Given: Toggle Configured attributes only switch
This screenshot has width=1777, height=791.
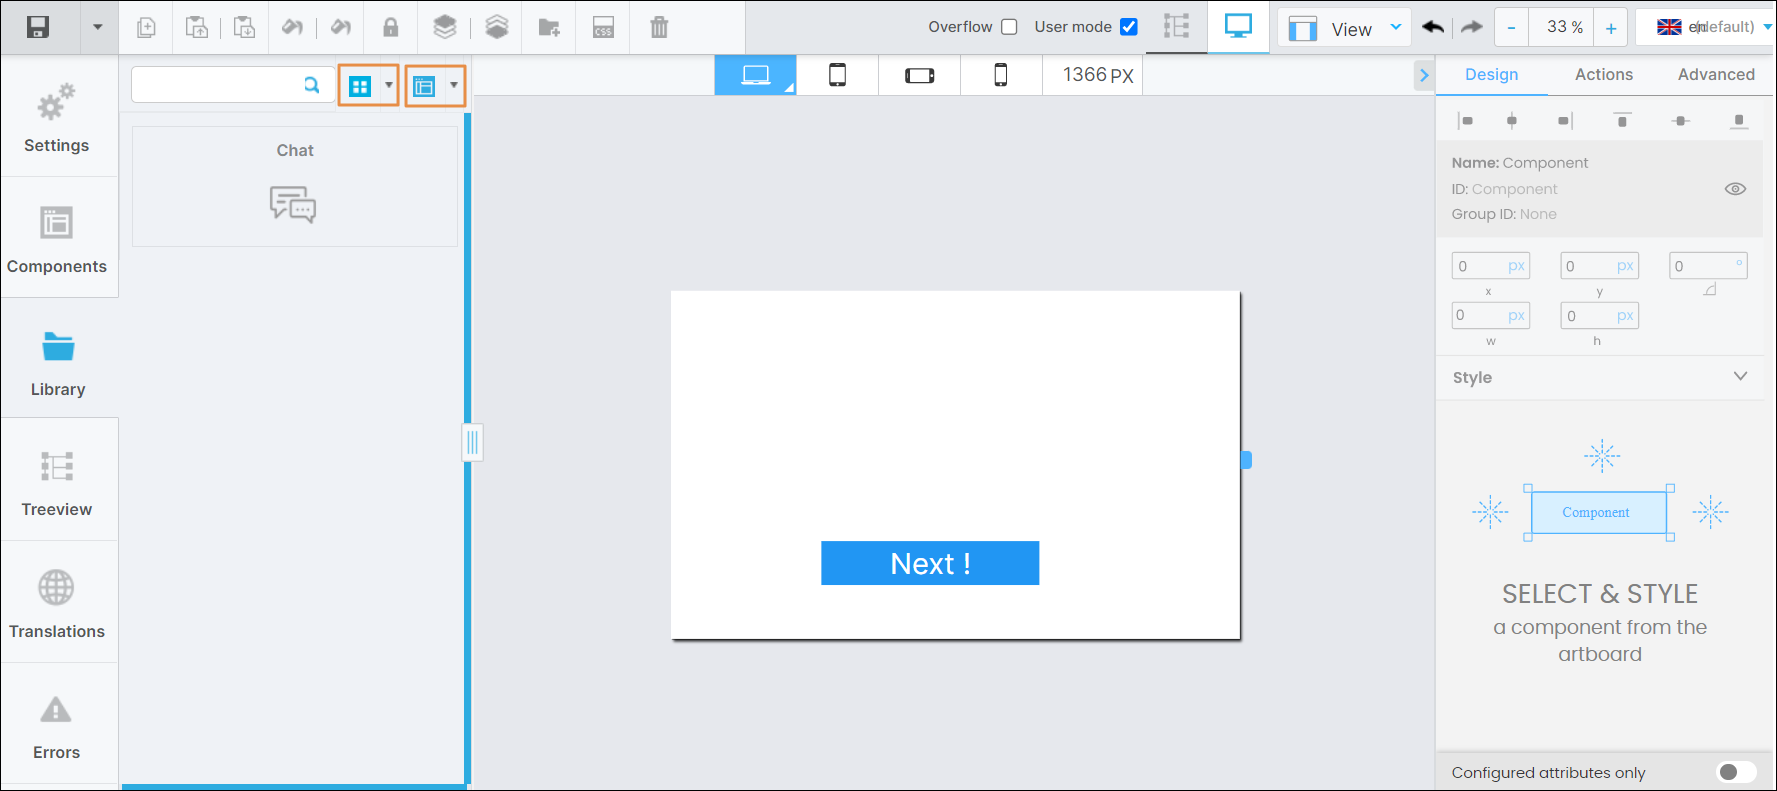Looking at the screenshot, I should (1735, 772).
